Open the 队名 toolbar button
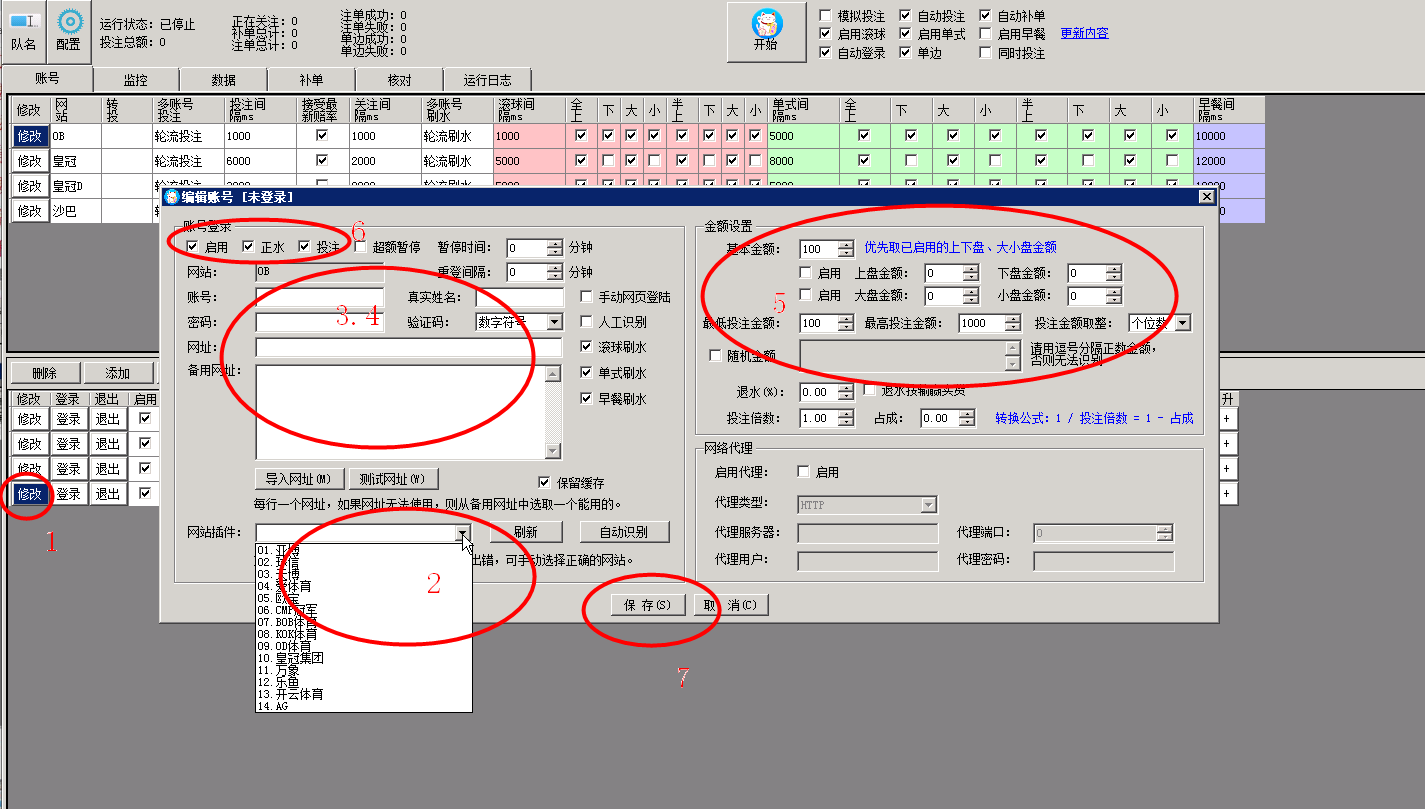1426x809 pixels. pyautogui.click(x=24, y=31)
